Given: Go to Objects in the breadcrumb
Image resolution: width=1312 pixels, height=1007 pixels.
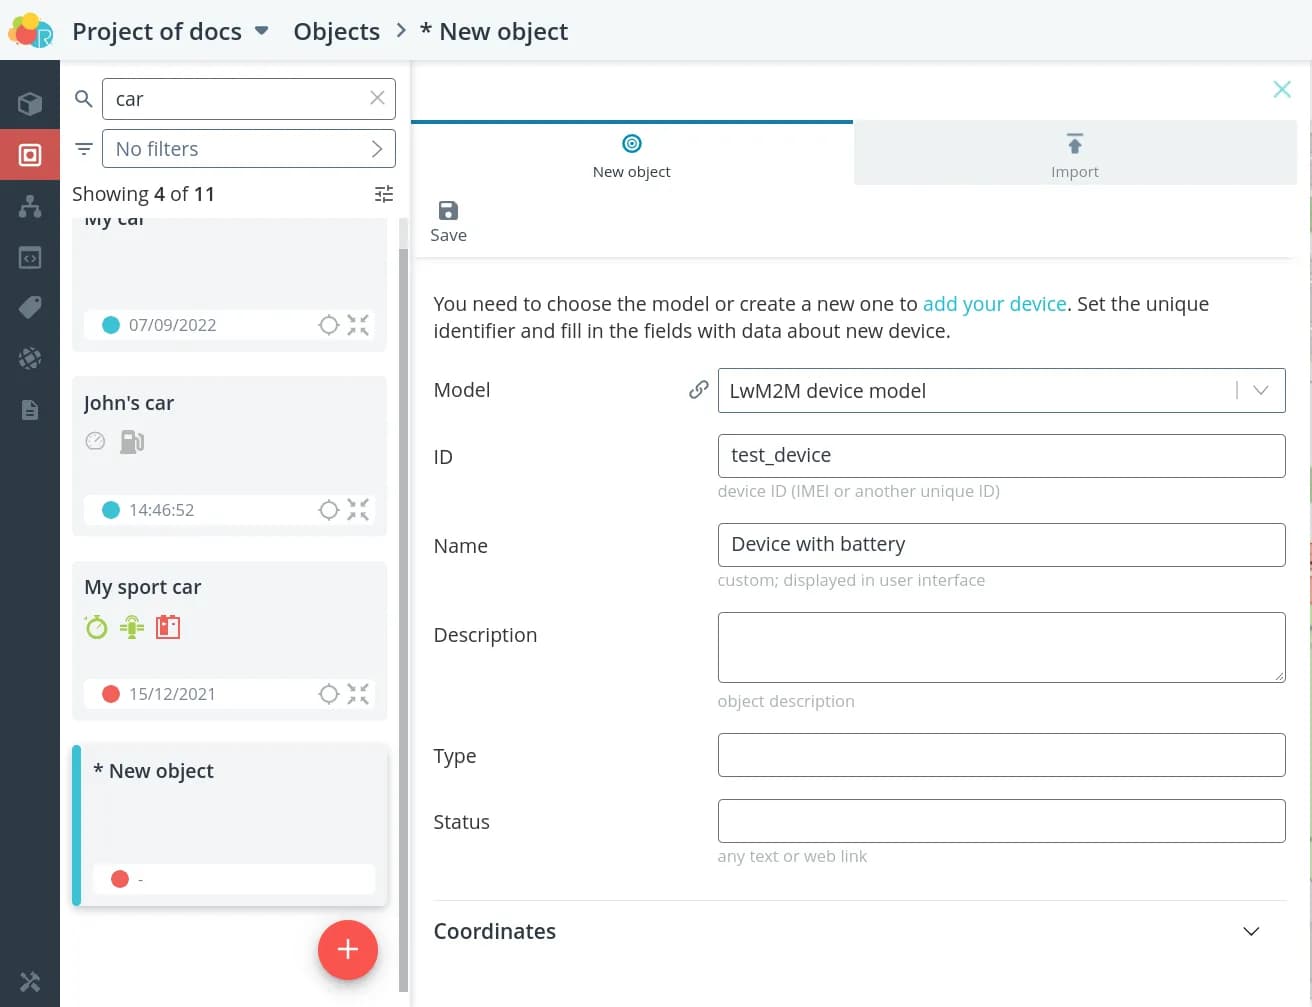Looking at the screenshot, I should click(336, 32).
